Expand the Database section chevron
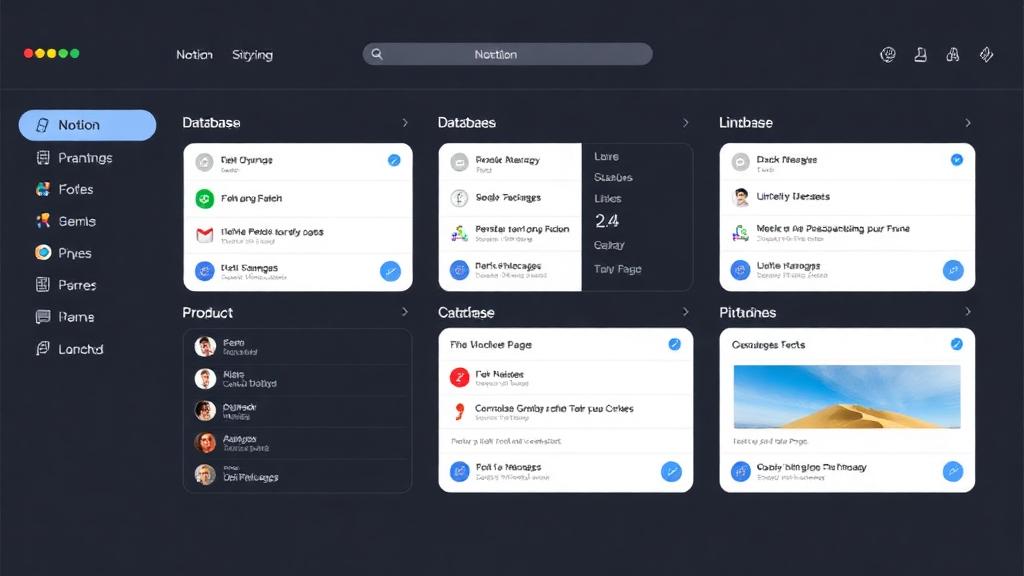 406,122
